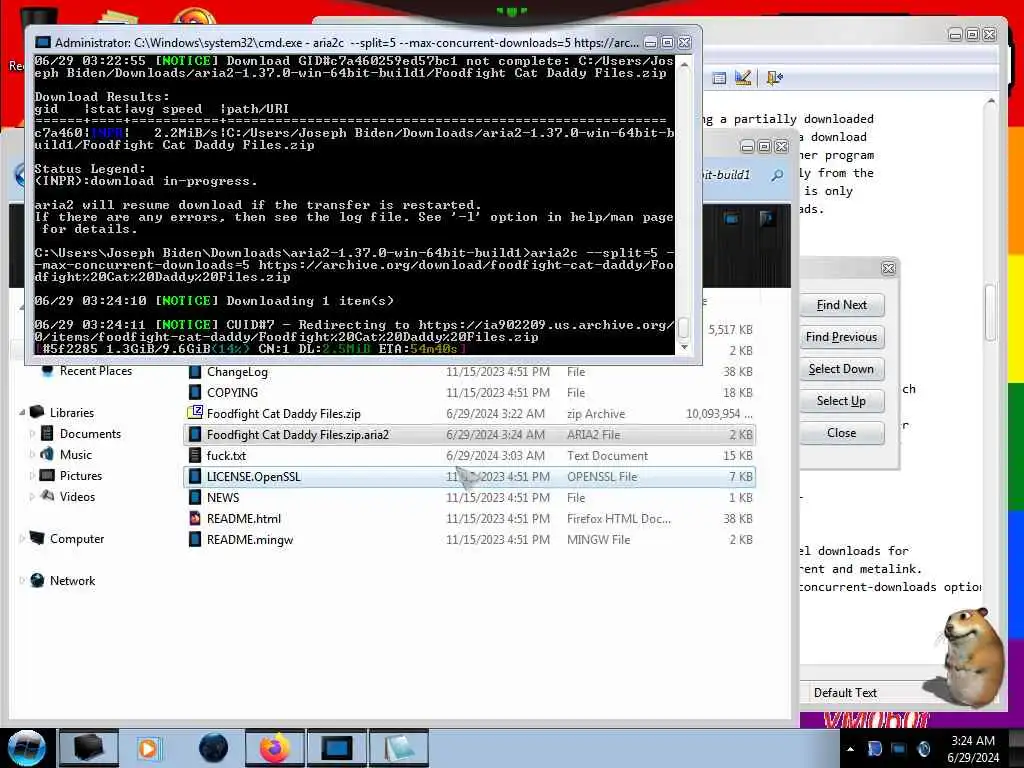Select Foodfight Cat Daddy Files.zip.aria2
1024x768 pixels.
pos(470,434)
